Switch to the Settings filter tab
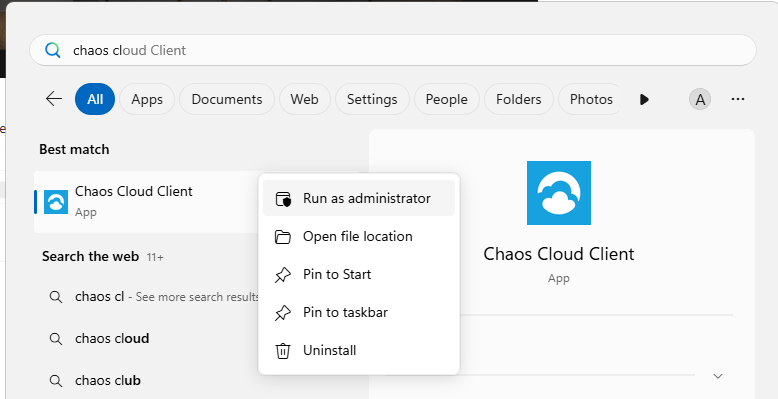Image resolution: width=778 pixels, height=399 pixels. click(x=372, y=99)
